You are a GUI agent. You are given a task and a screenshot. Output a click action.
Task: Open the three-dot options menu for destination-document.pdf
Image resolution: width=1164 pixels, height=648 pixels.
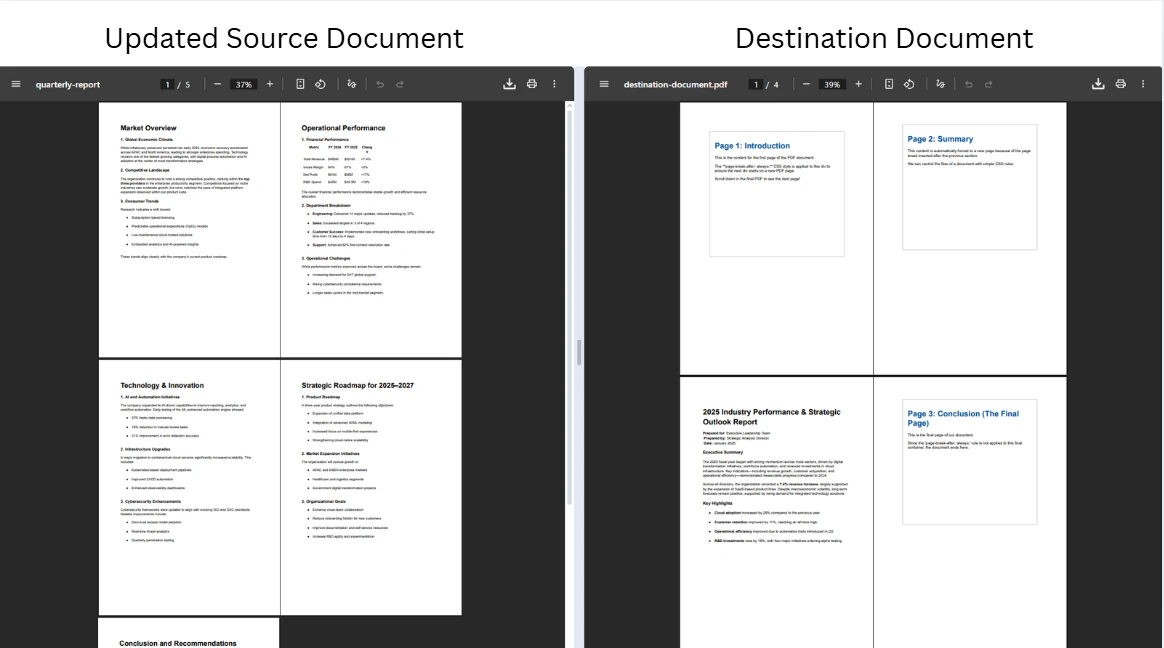click(1143, 84)
